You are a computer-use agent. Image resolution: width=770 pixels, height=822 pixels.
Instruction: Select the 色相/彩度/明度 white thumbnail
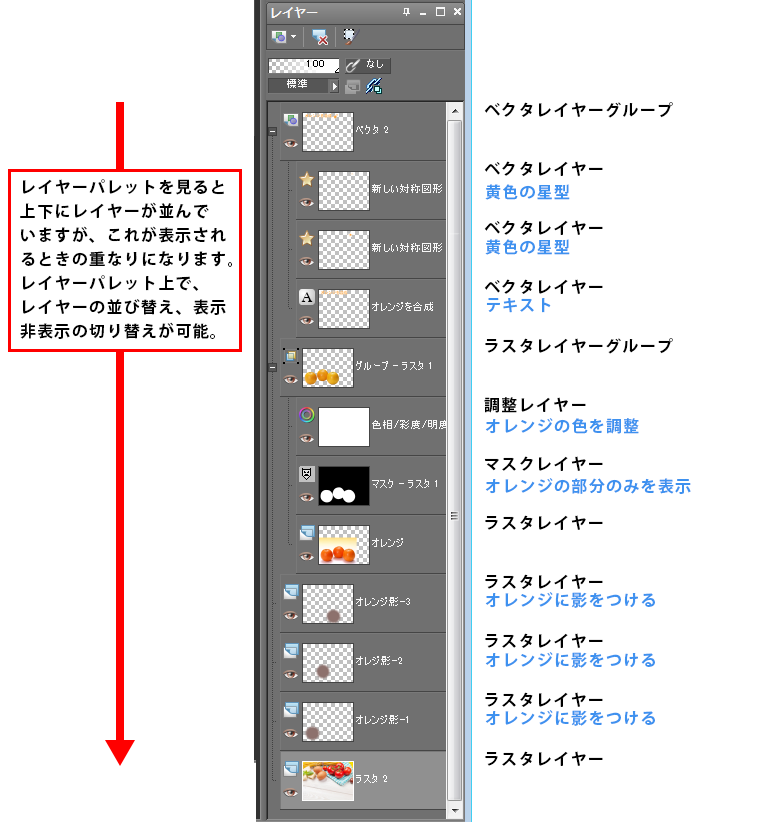[x=344, y=427]
